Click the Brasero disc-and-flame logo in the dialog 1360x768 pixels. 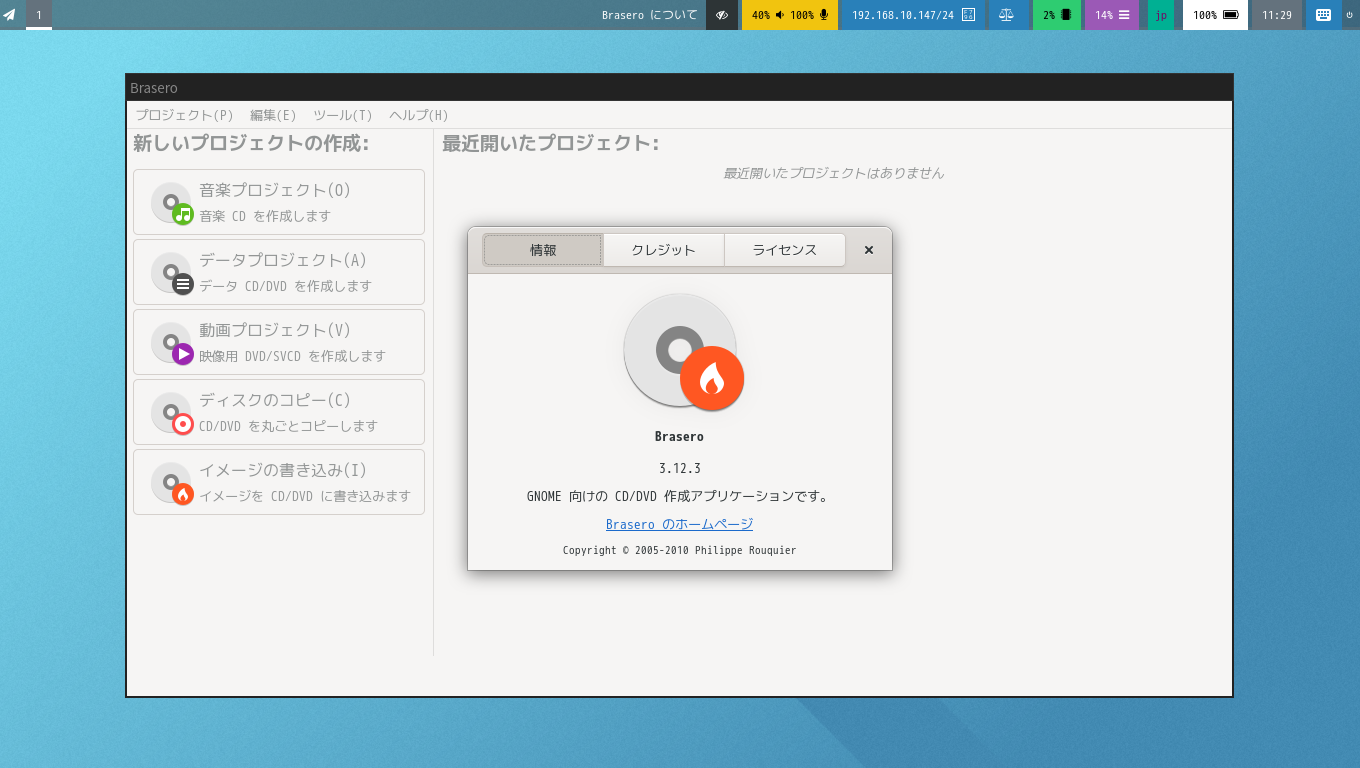point(684,351)
